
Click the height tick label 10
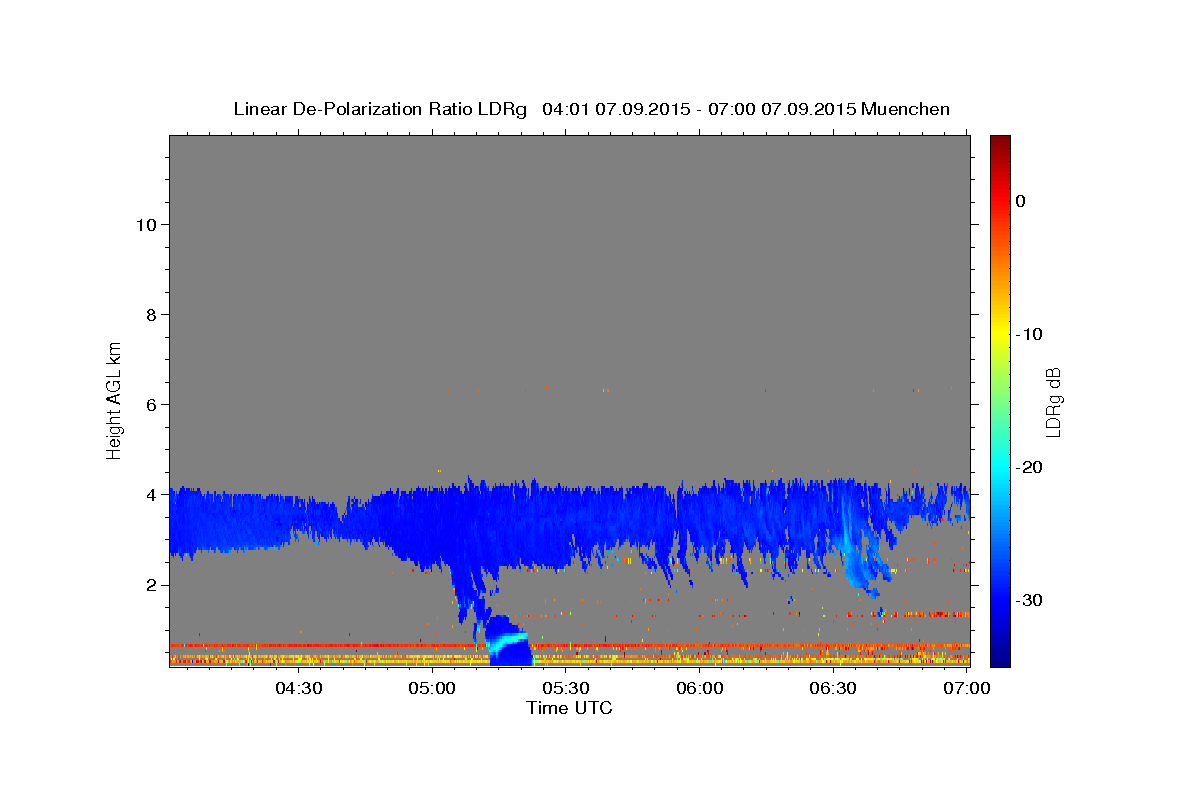tap(145, 225)
